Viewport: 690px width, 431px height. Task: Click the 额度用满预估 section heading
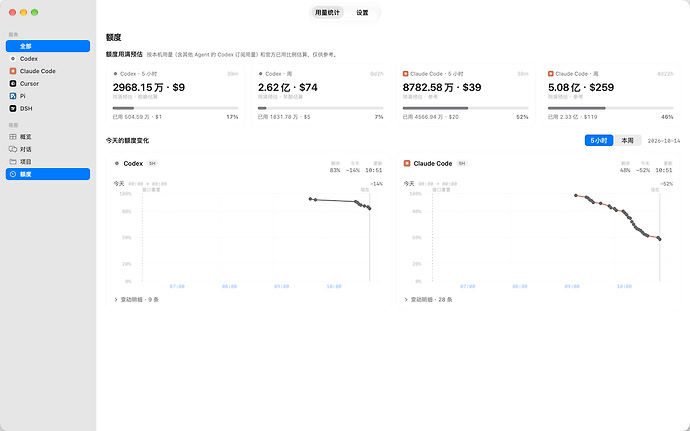pyautogui.click(x=124, y=54)
